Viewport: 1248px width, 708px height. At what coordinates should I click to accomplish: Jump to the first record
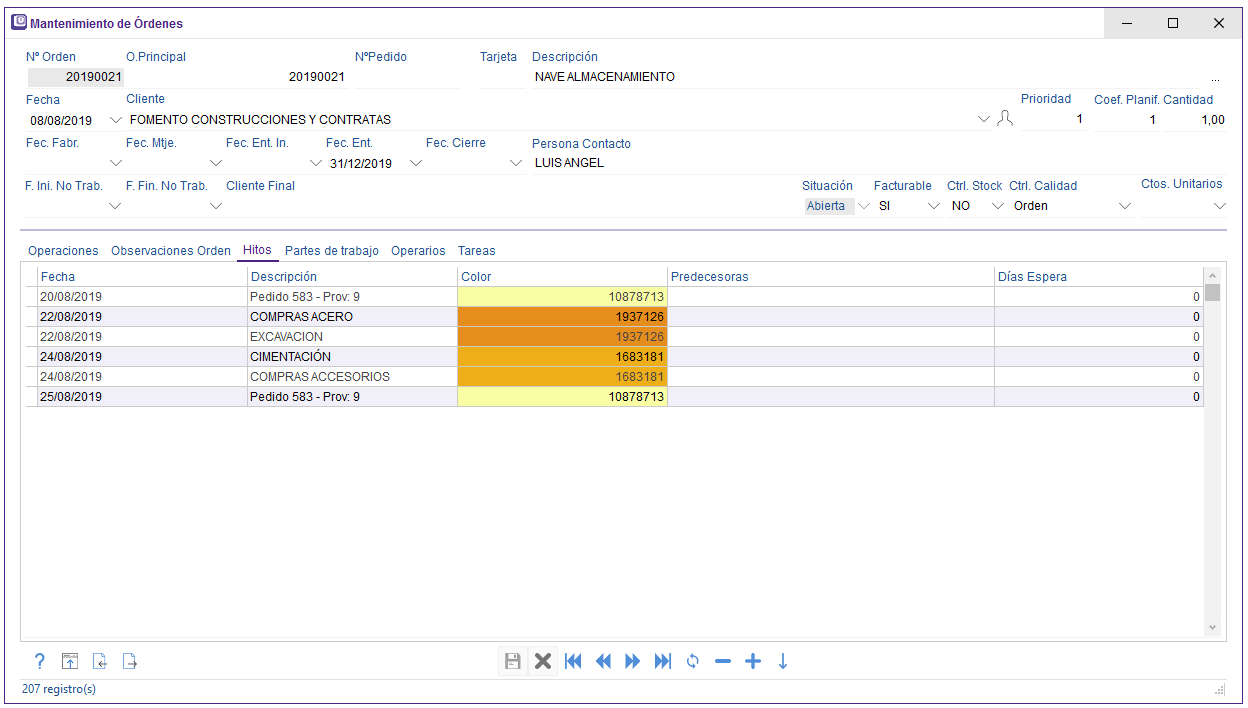(573, 661)
